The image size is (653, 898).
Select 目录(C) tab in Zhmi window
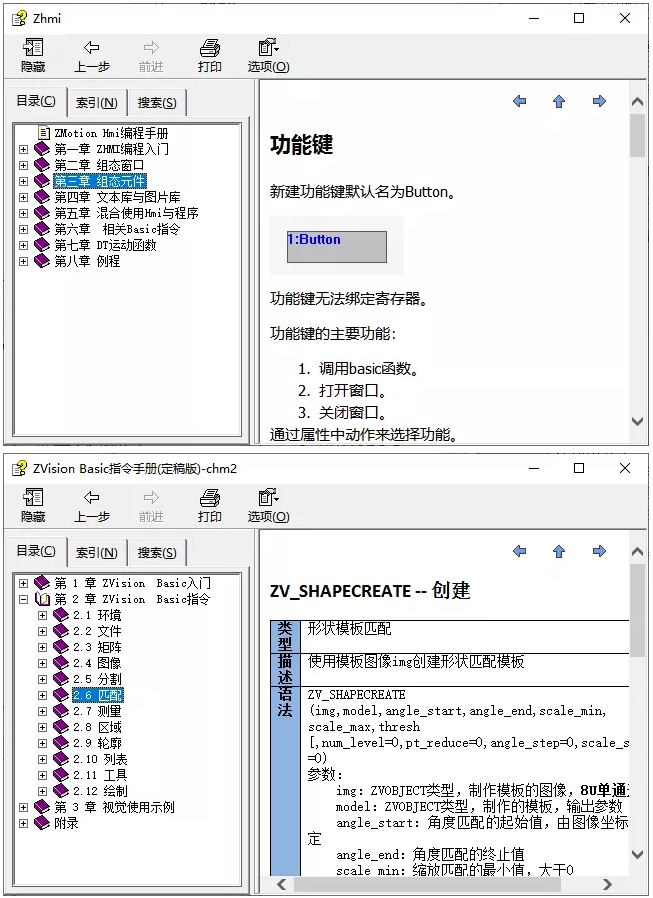[36, 101]
